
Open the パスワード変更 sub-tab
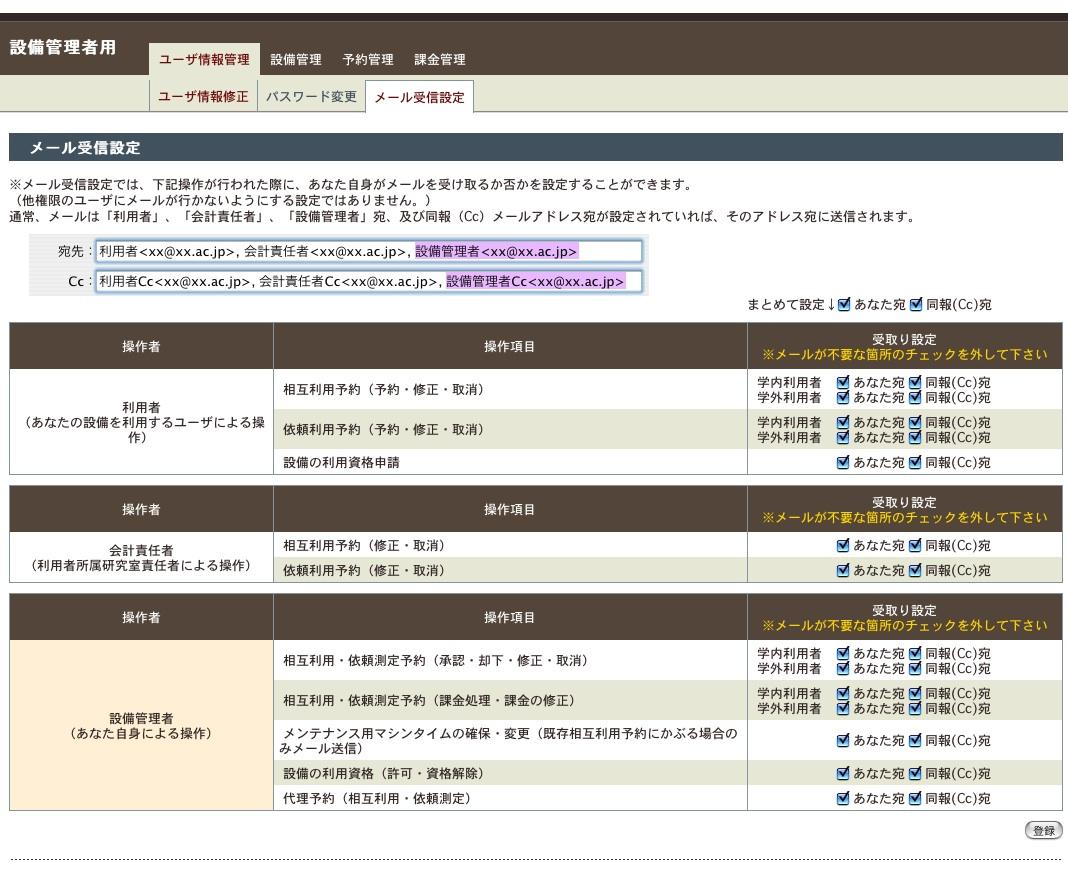[311, 97]
